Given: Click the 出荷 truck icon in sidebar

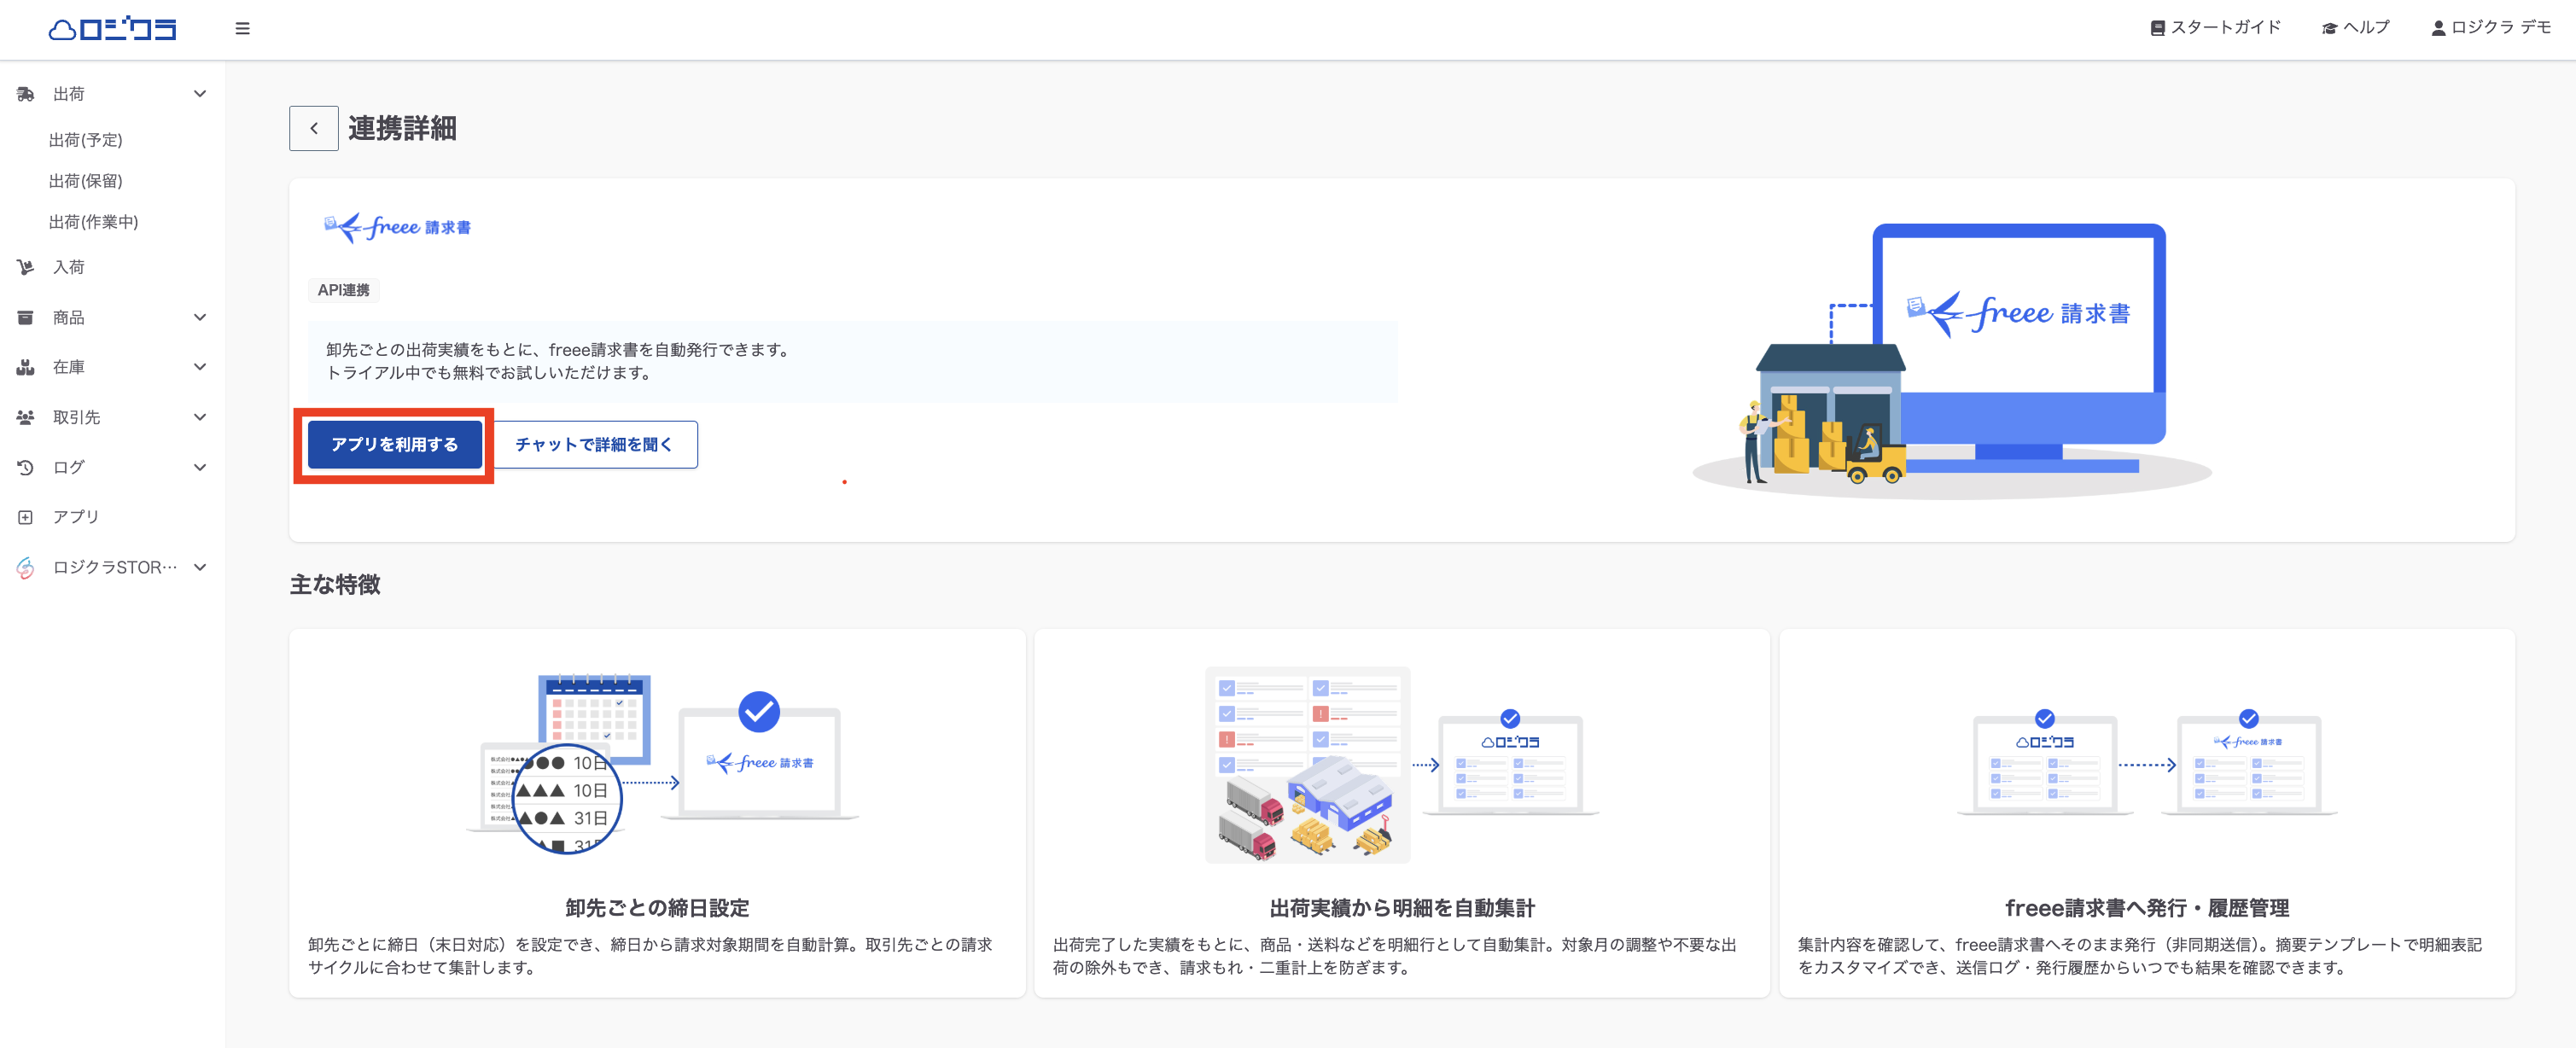Looking at the screenshot, I should [x=26, y=94].
